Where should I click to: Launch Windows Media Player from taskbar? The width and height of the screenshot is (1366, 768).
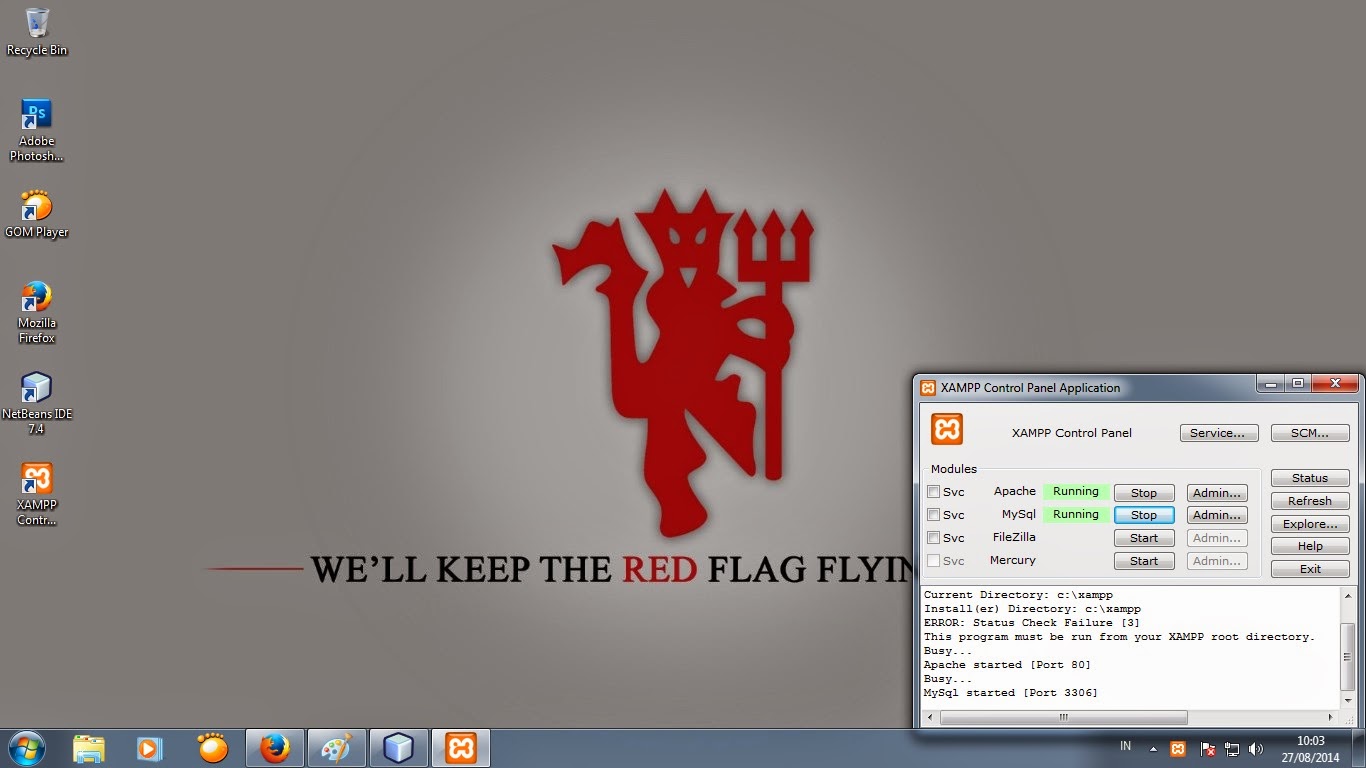(148, 748)
